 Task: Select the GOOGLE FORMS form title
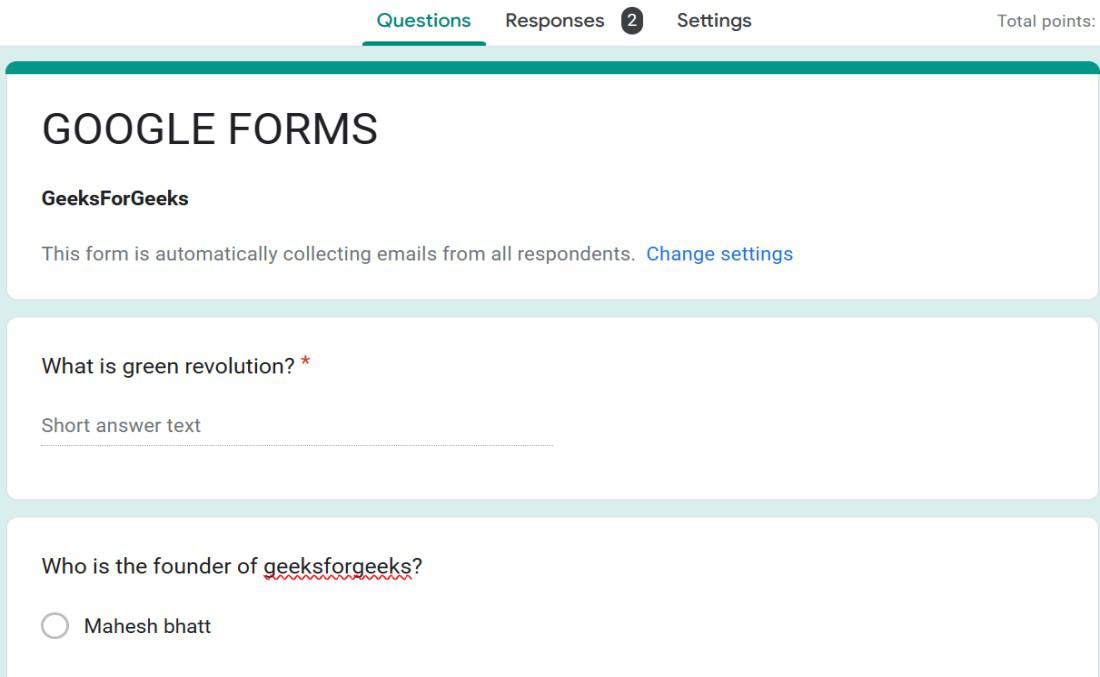tap(210, 129)
